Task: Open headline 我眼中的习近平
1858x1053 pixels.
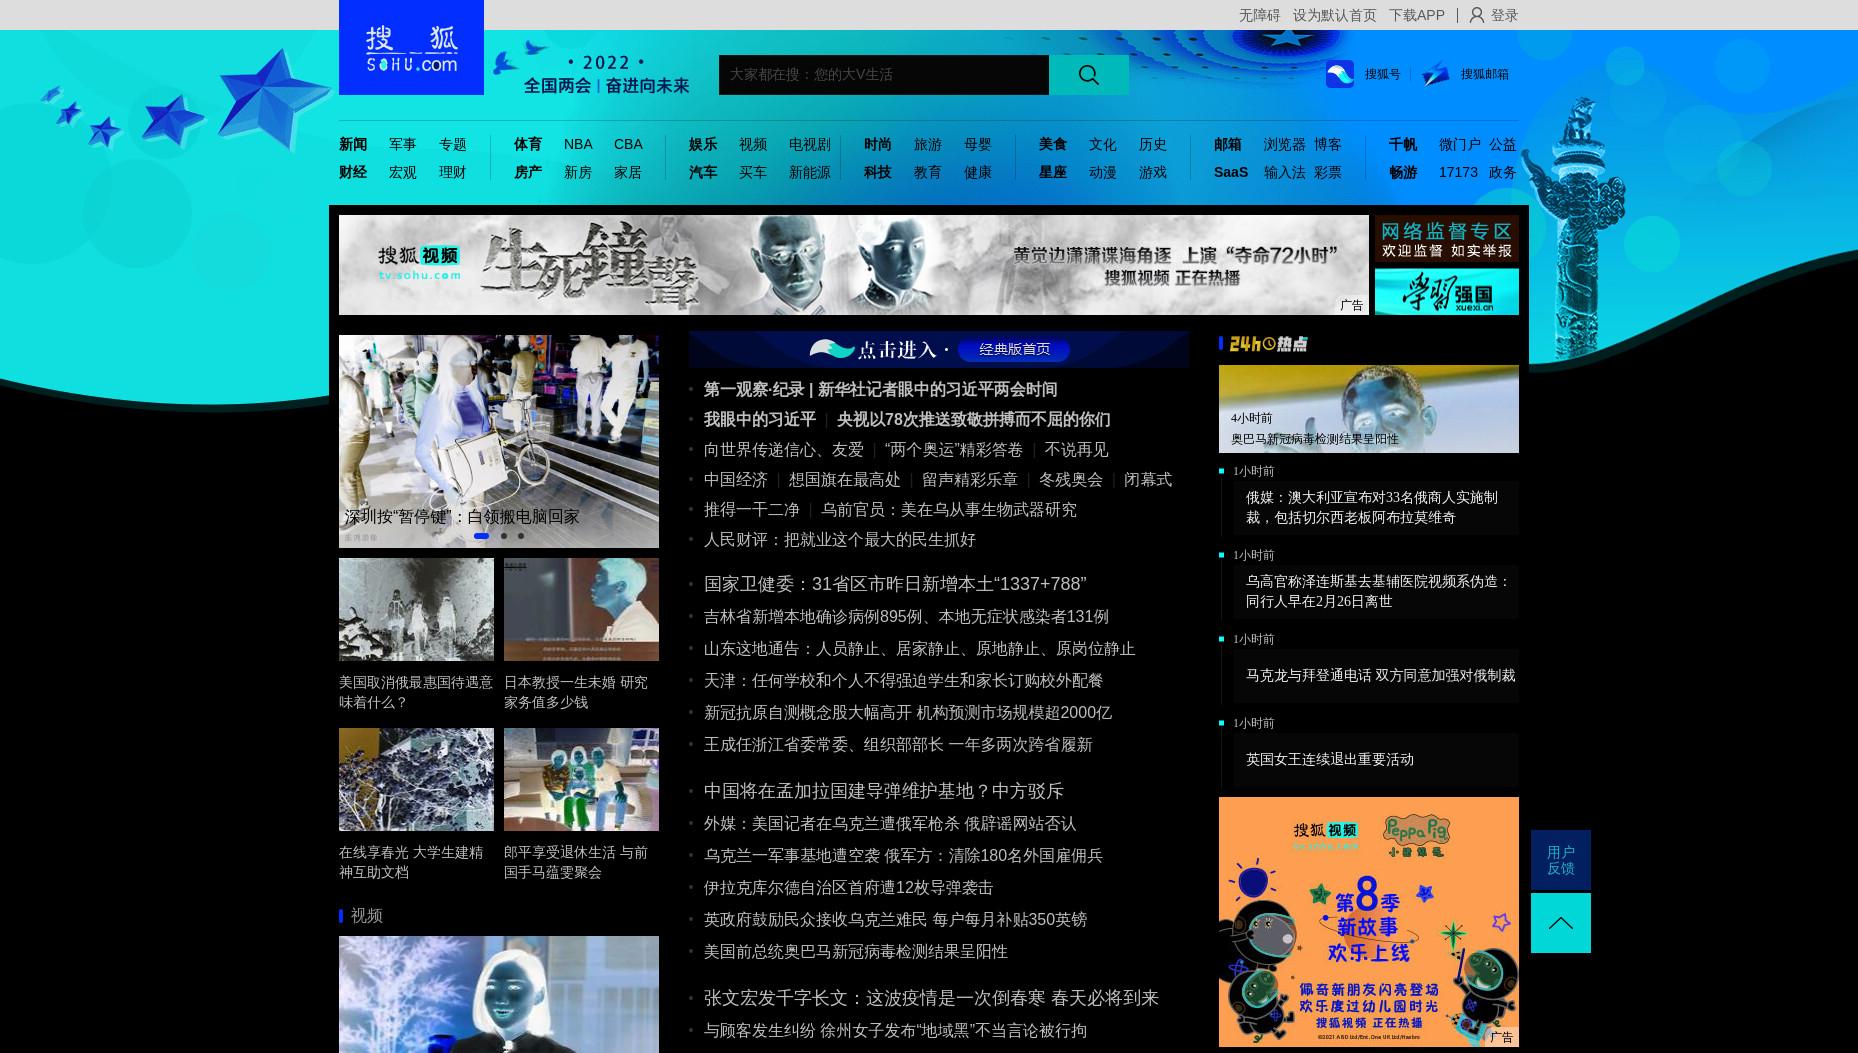Action: (x=760, y=420)
